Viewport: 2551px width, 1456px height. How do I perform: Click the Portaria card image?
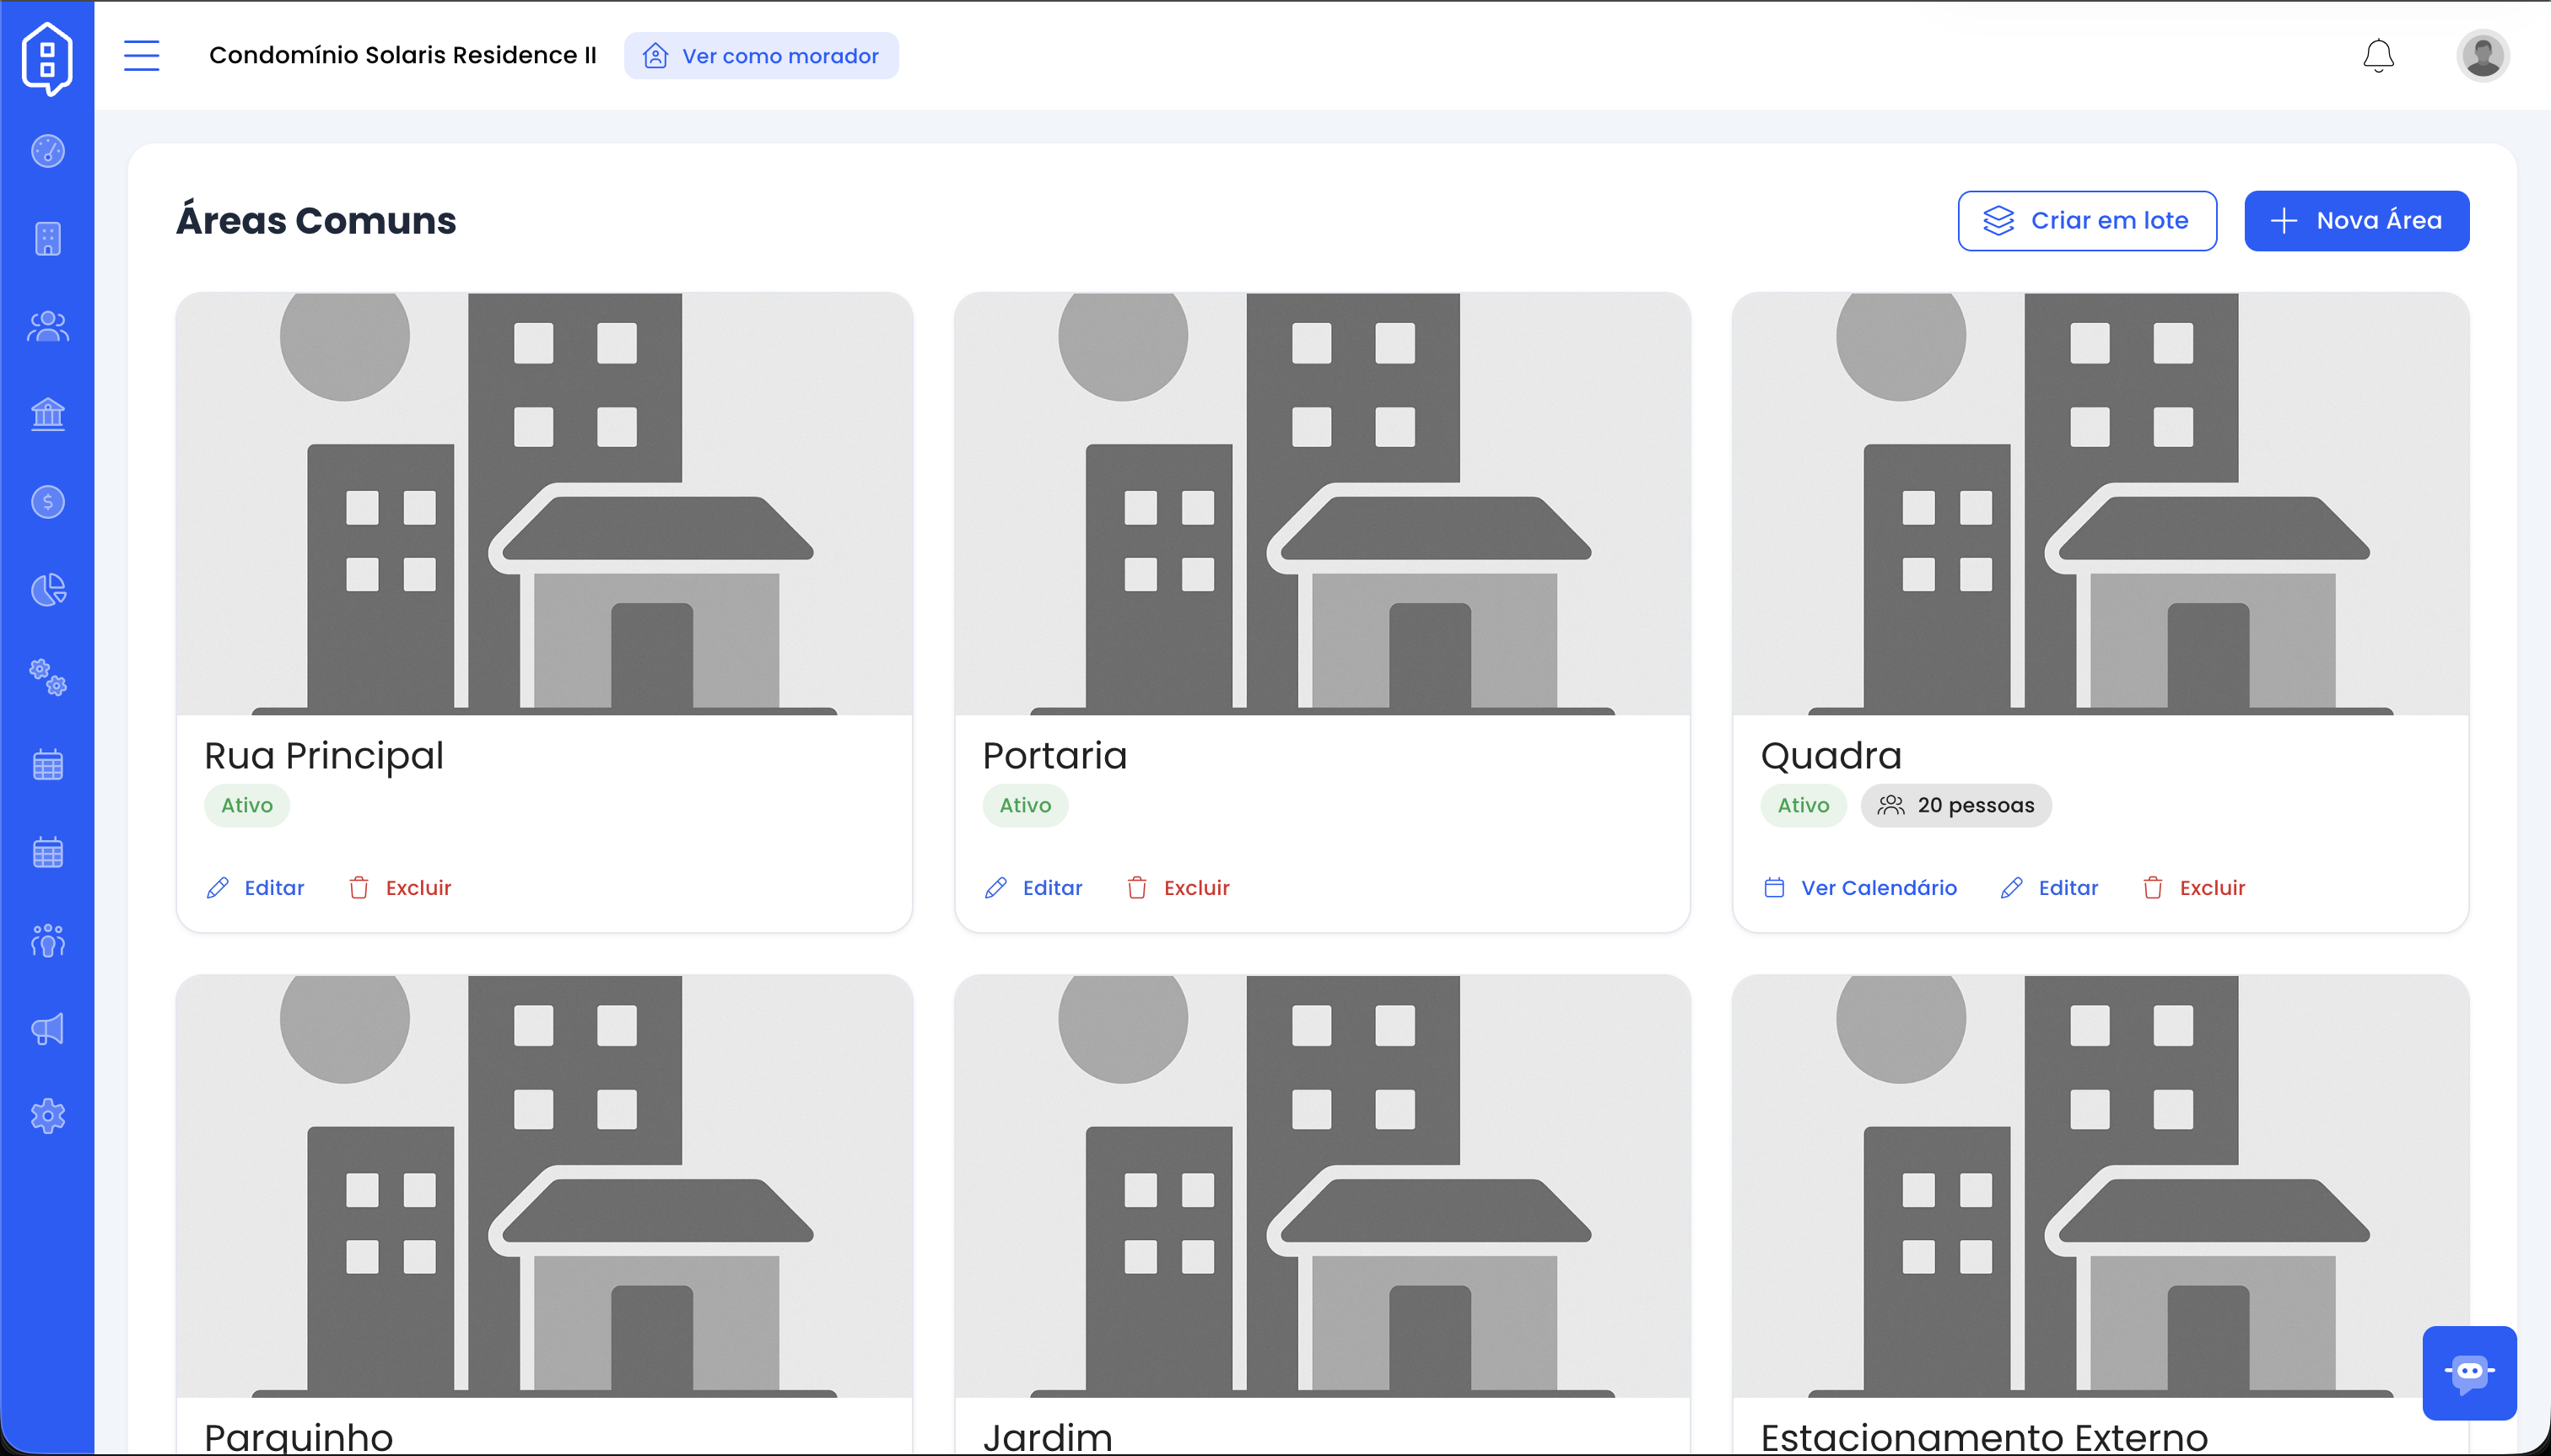tap(1322, 504)
